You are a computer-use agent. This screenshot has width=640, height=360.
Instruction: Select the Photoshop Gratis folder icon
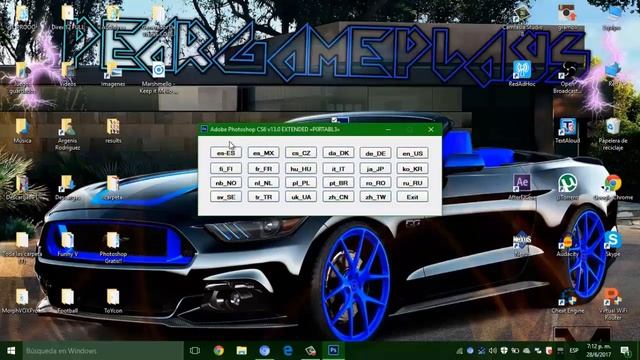click(113, 247)
